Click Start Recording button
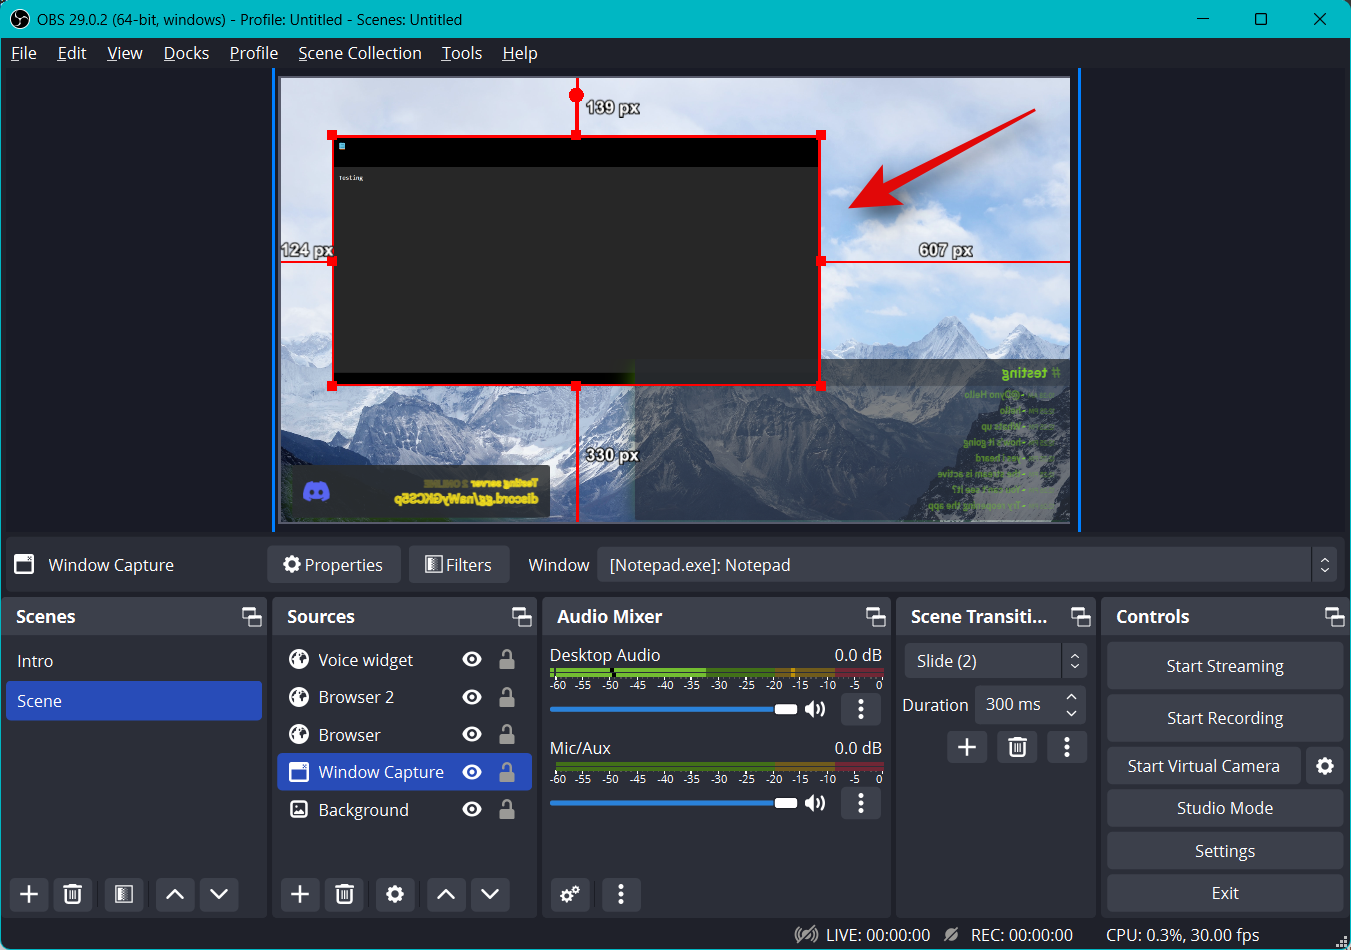Screen dimensions: 1351x950 [x=1224, y=718]
